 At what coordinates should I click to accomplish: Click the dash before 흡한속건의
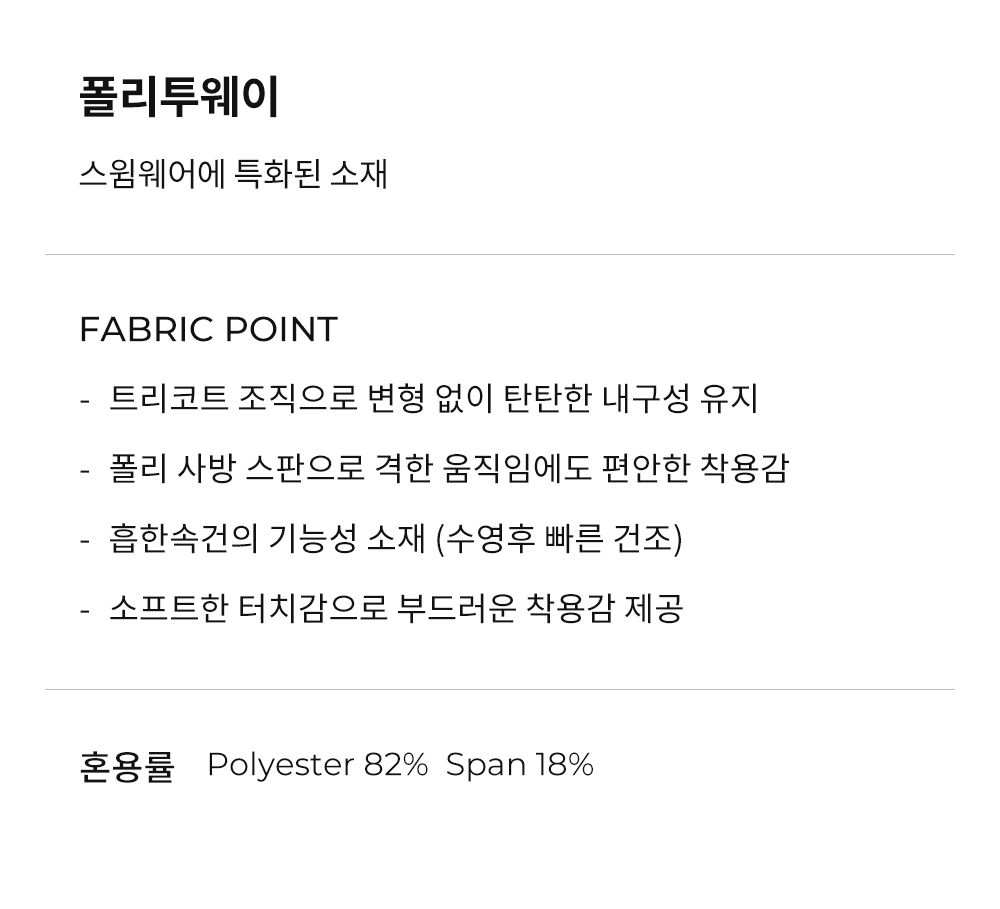point(85,539)
